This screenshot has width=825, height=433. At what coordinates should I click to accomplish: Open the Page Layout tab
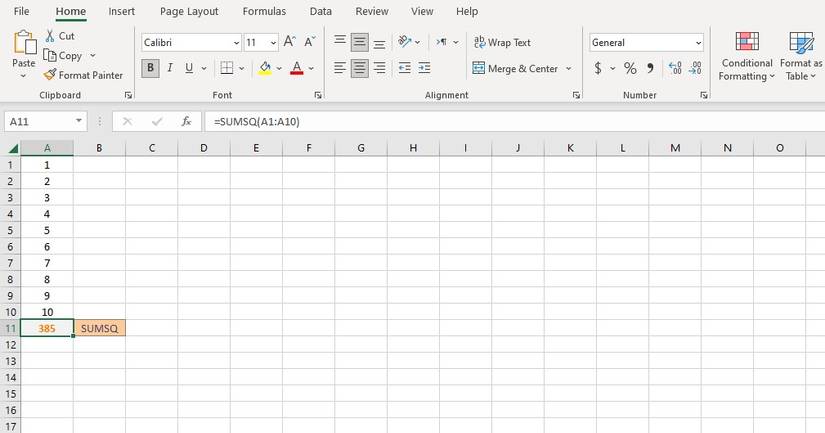click(189, 11)
